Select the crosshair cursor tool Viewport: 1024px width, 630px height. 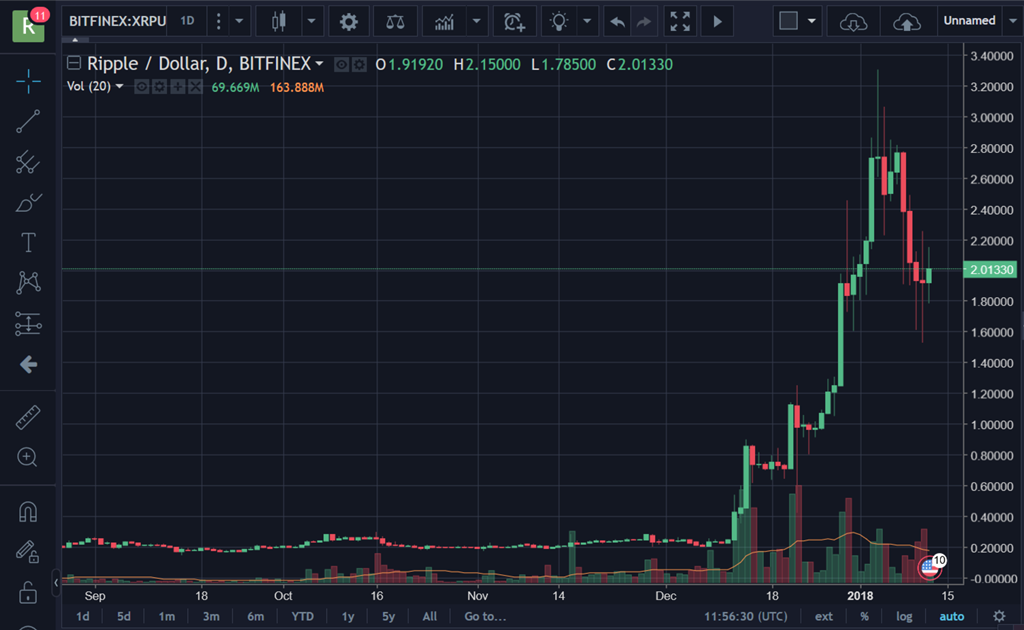click(28, 81)
